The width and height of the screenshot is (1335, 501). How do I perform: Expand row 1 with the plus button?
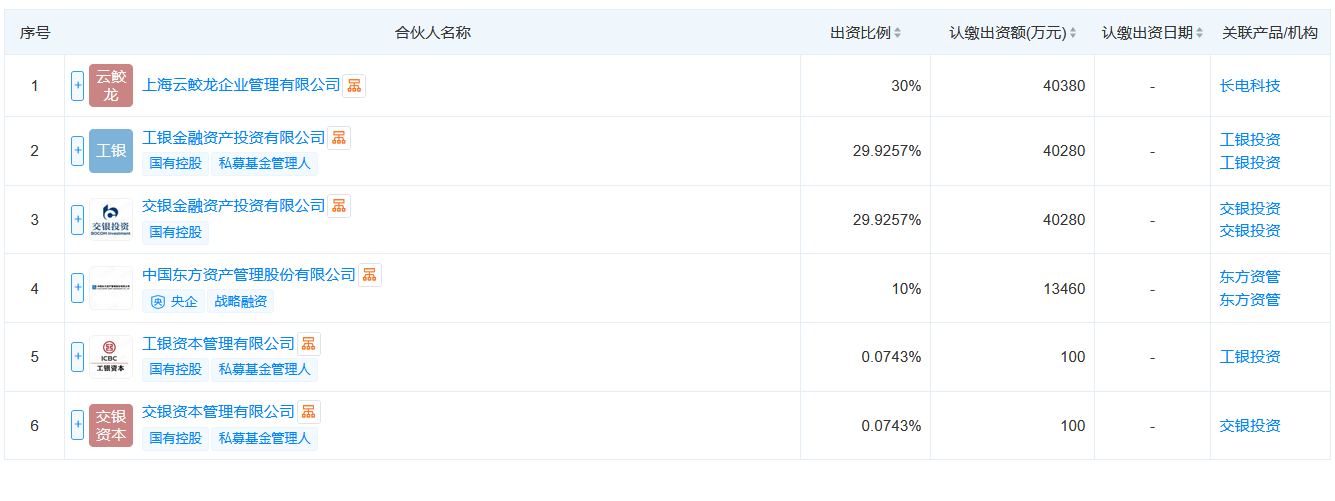point(77,86)
